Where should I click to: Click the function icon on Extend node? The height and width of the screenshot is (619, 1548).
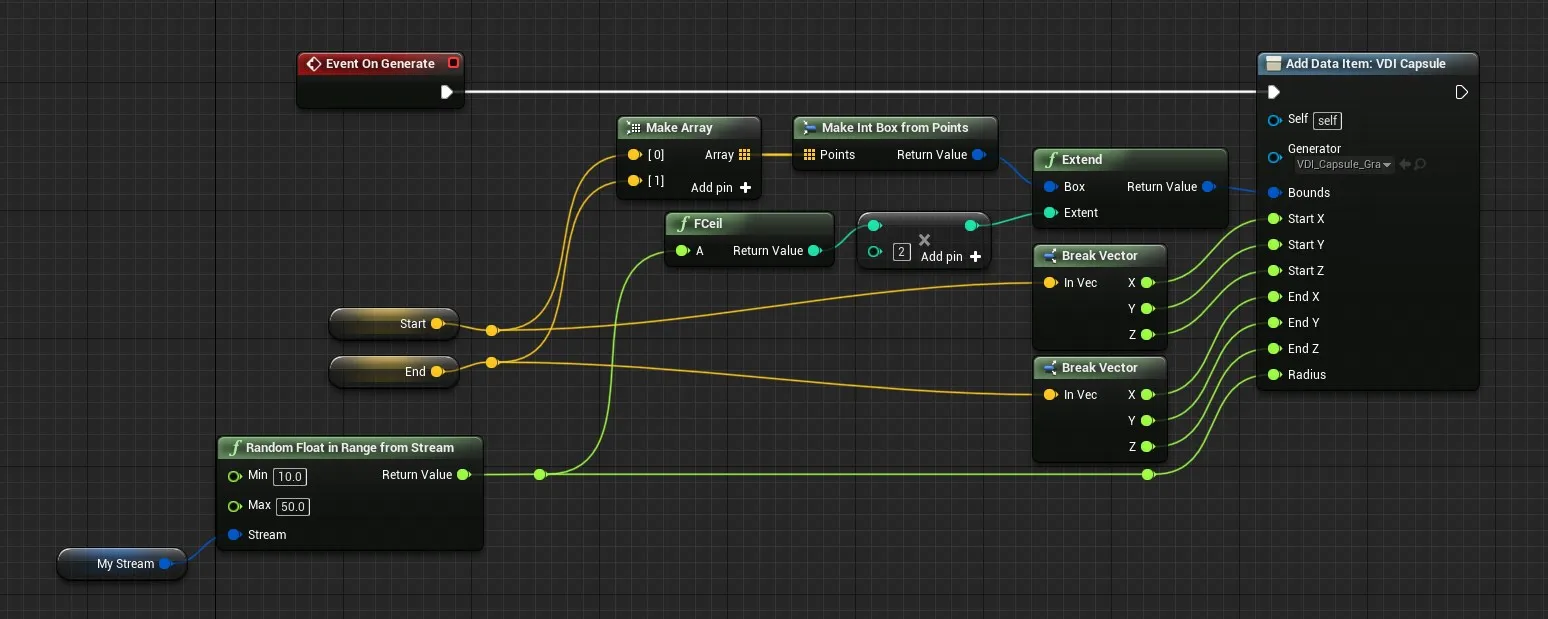(x=1049, y=160)
